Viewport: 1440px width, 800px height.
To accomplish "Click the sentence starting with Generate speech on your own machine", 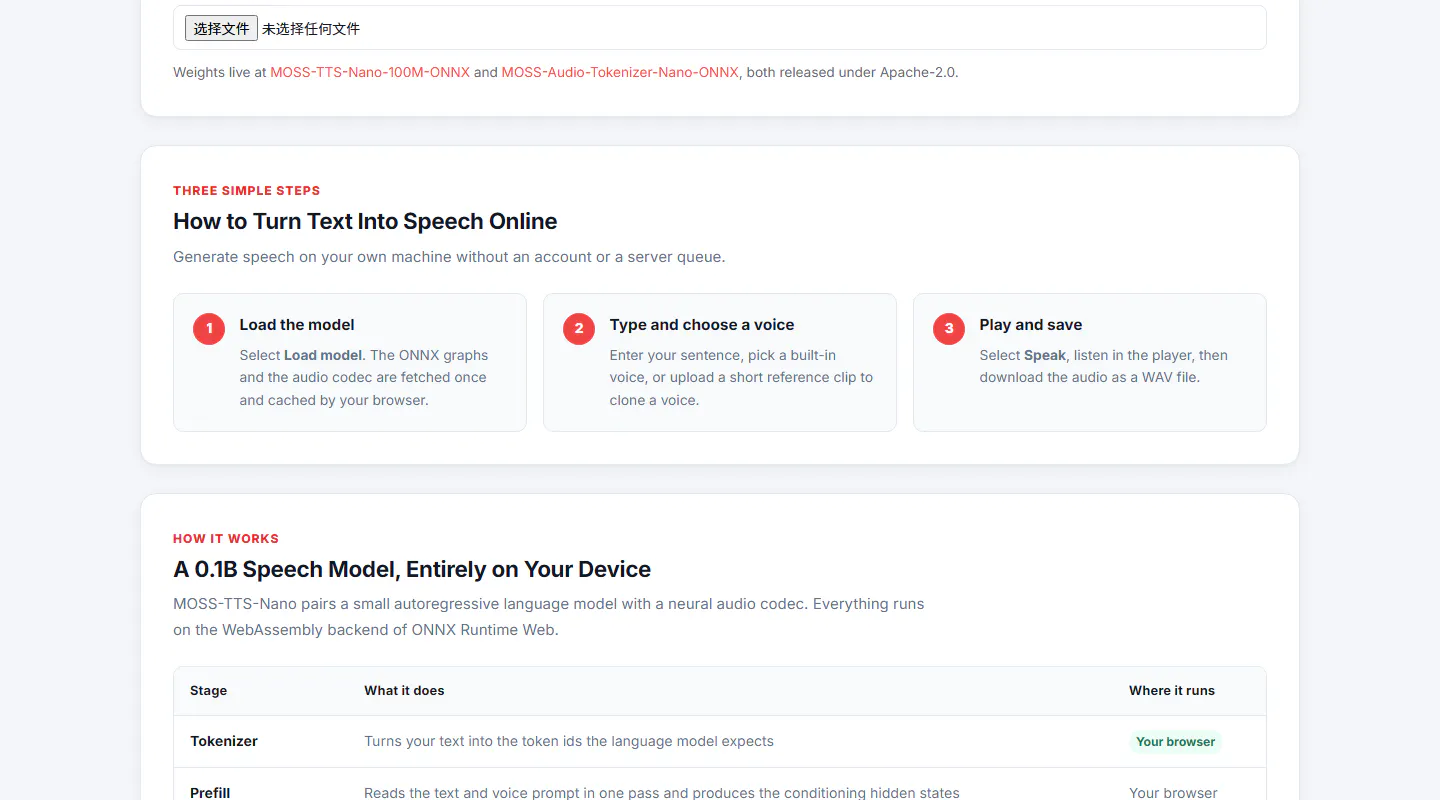I will pos(449,257).
